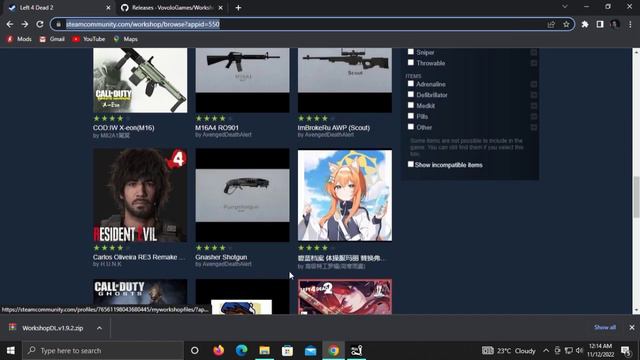Check the Medkit filter
640x360 pixels.
coord(411,105)
